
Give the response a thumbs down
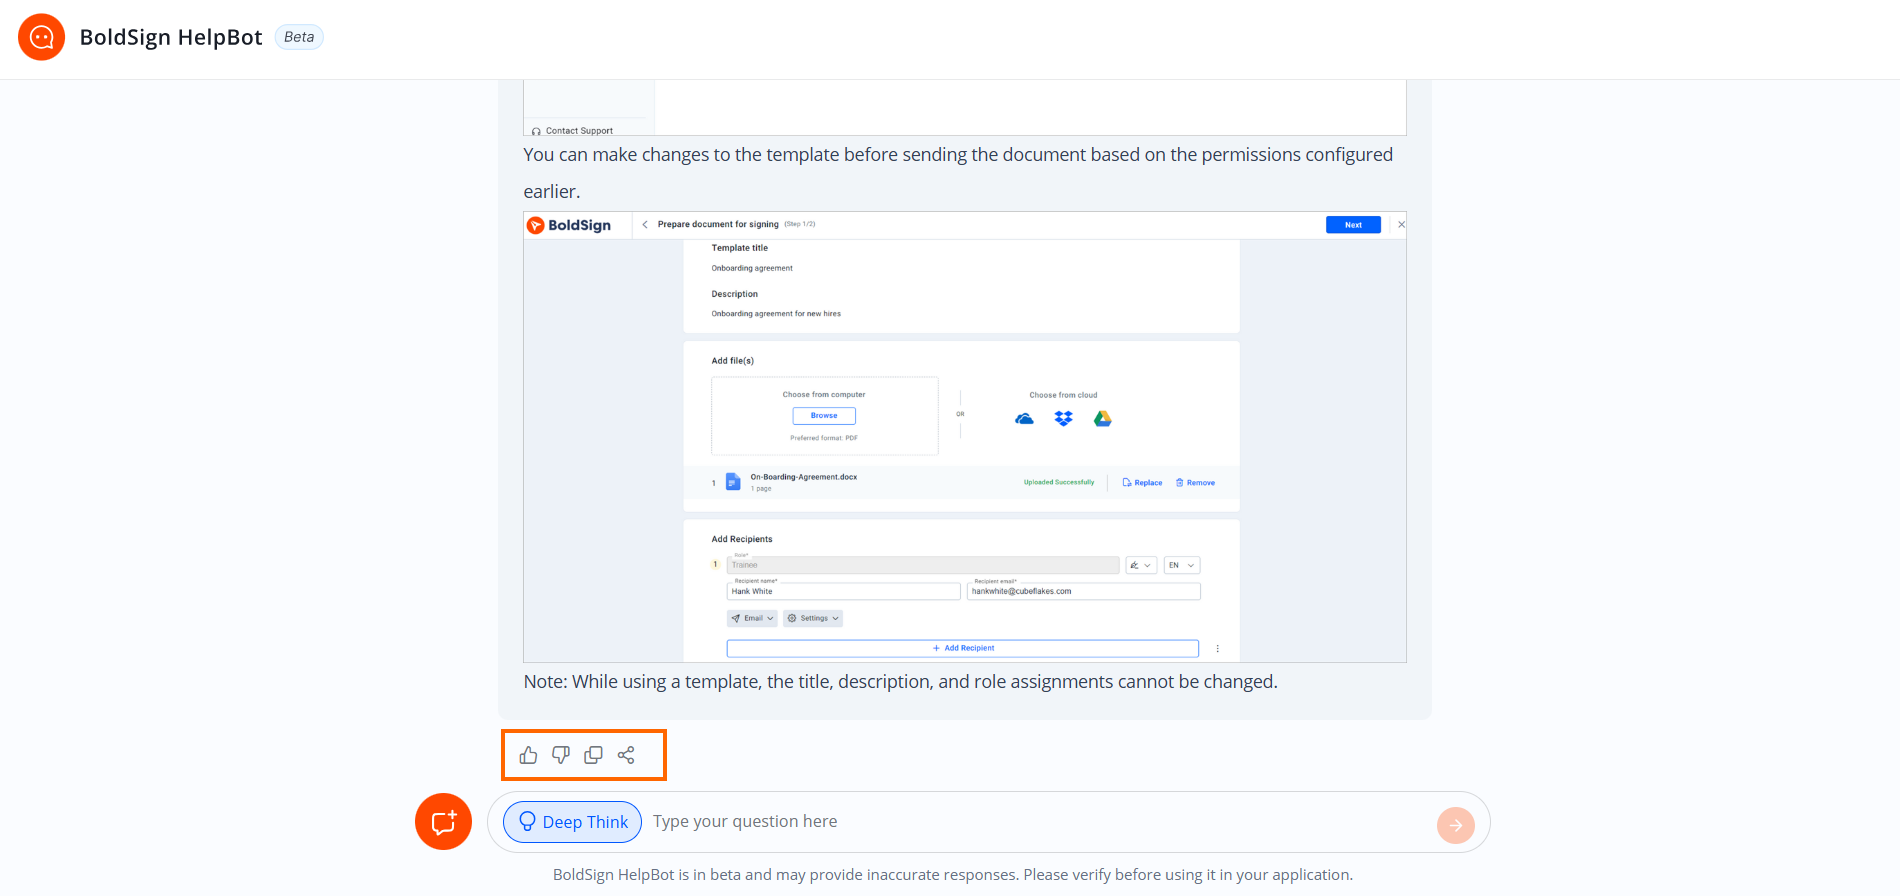[x=561, y=755]
